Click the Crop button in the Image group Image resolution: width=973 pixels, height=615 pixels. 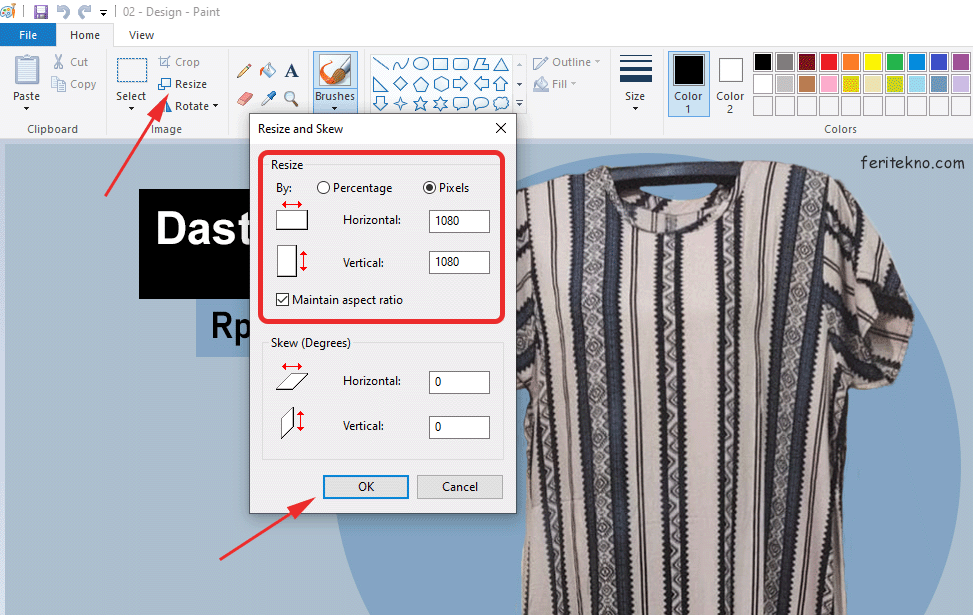pyautogui.click(x=179, y=62)
